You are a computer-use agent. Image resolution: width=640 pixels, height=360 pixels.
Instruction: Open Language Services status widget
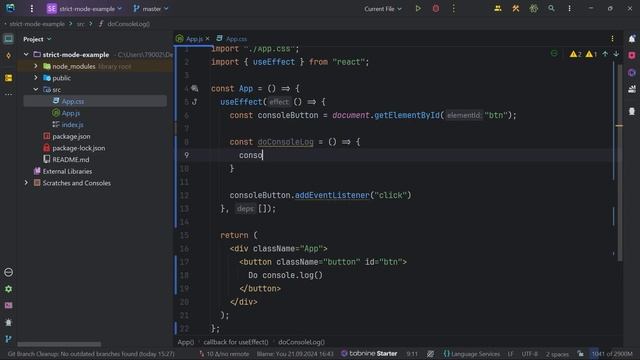point(471,354)
